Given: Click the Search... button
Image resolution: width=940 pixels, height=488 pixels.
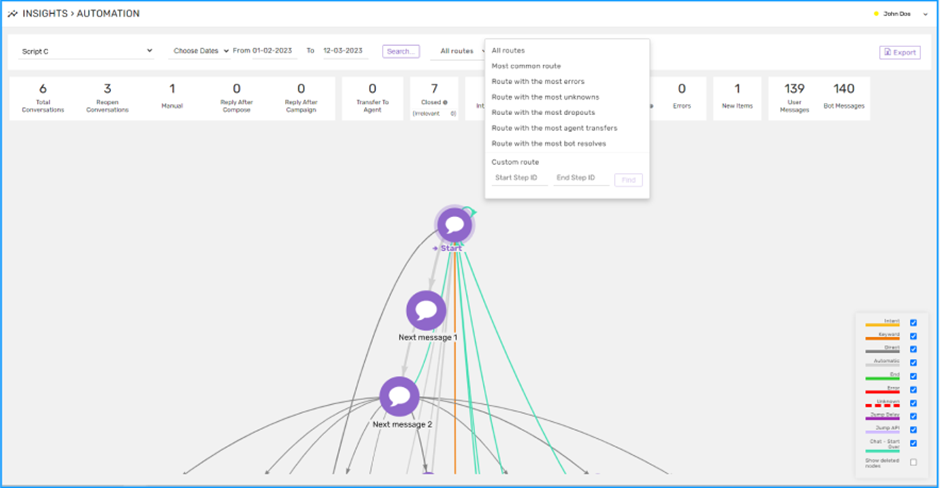Looking at the screenshot, I should (401, 52).
